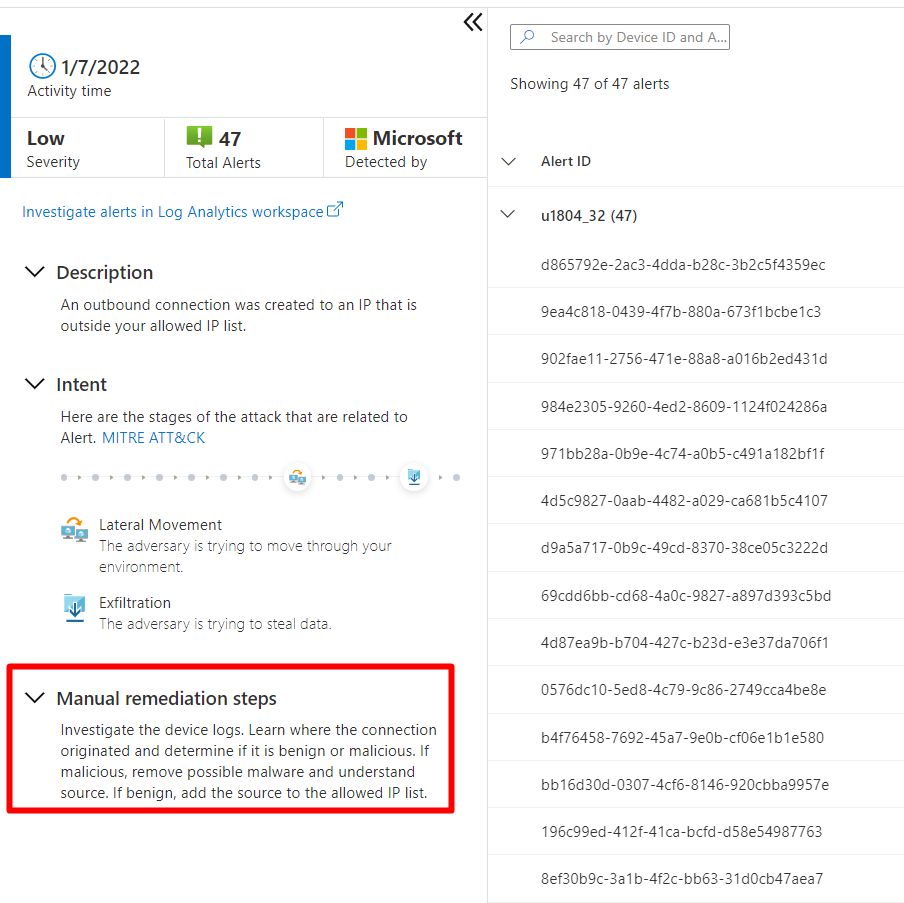Collapse the Description section
This screenshot has width=904, height=903.
coord(34,271)
